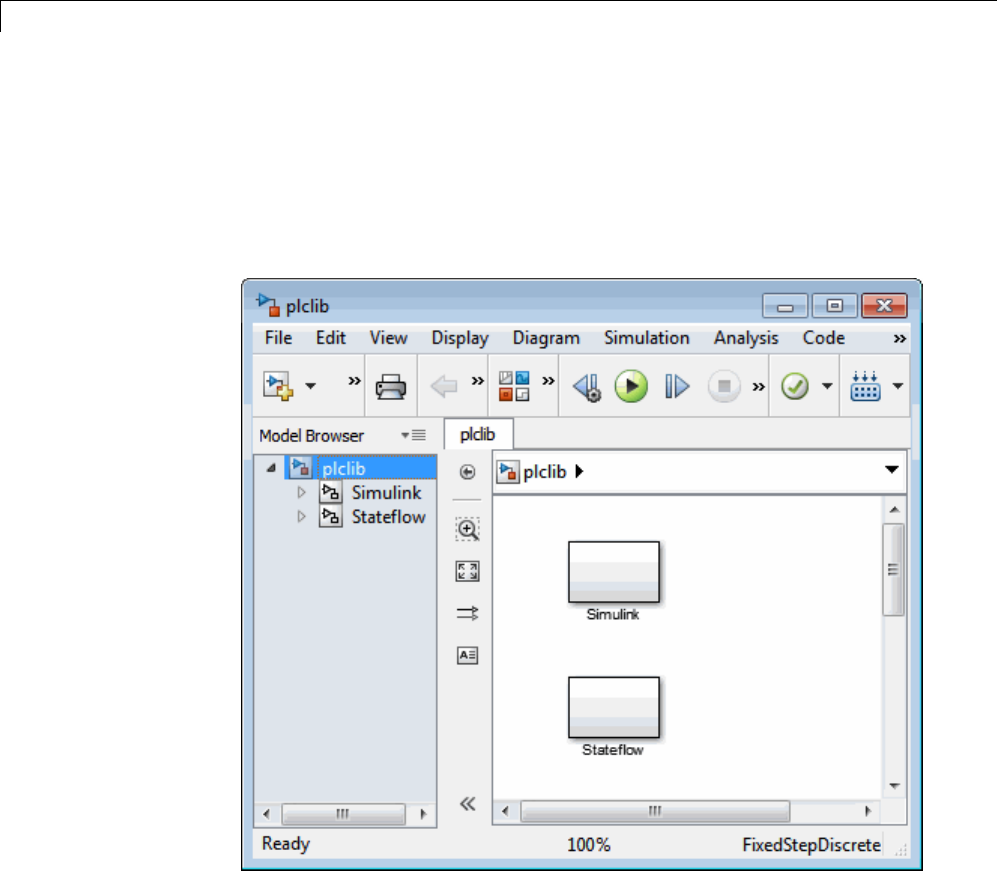This screenshot has height=871, width=997.
Task: Expand the Simulink tree node arrow
Action: click(301, 492)
